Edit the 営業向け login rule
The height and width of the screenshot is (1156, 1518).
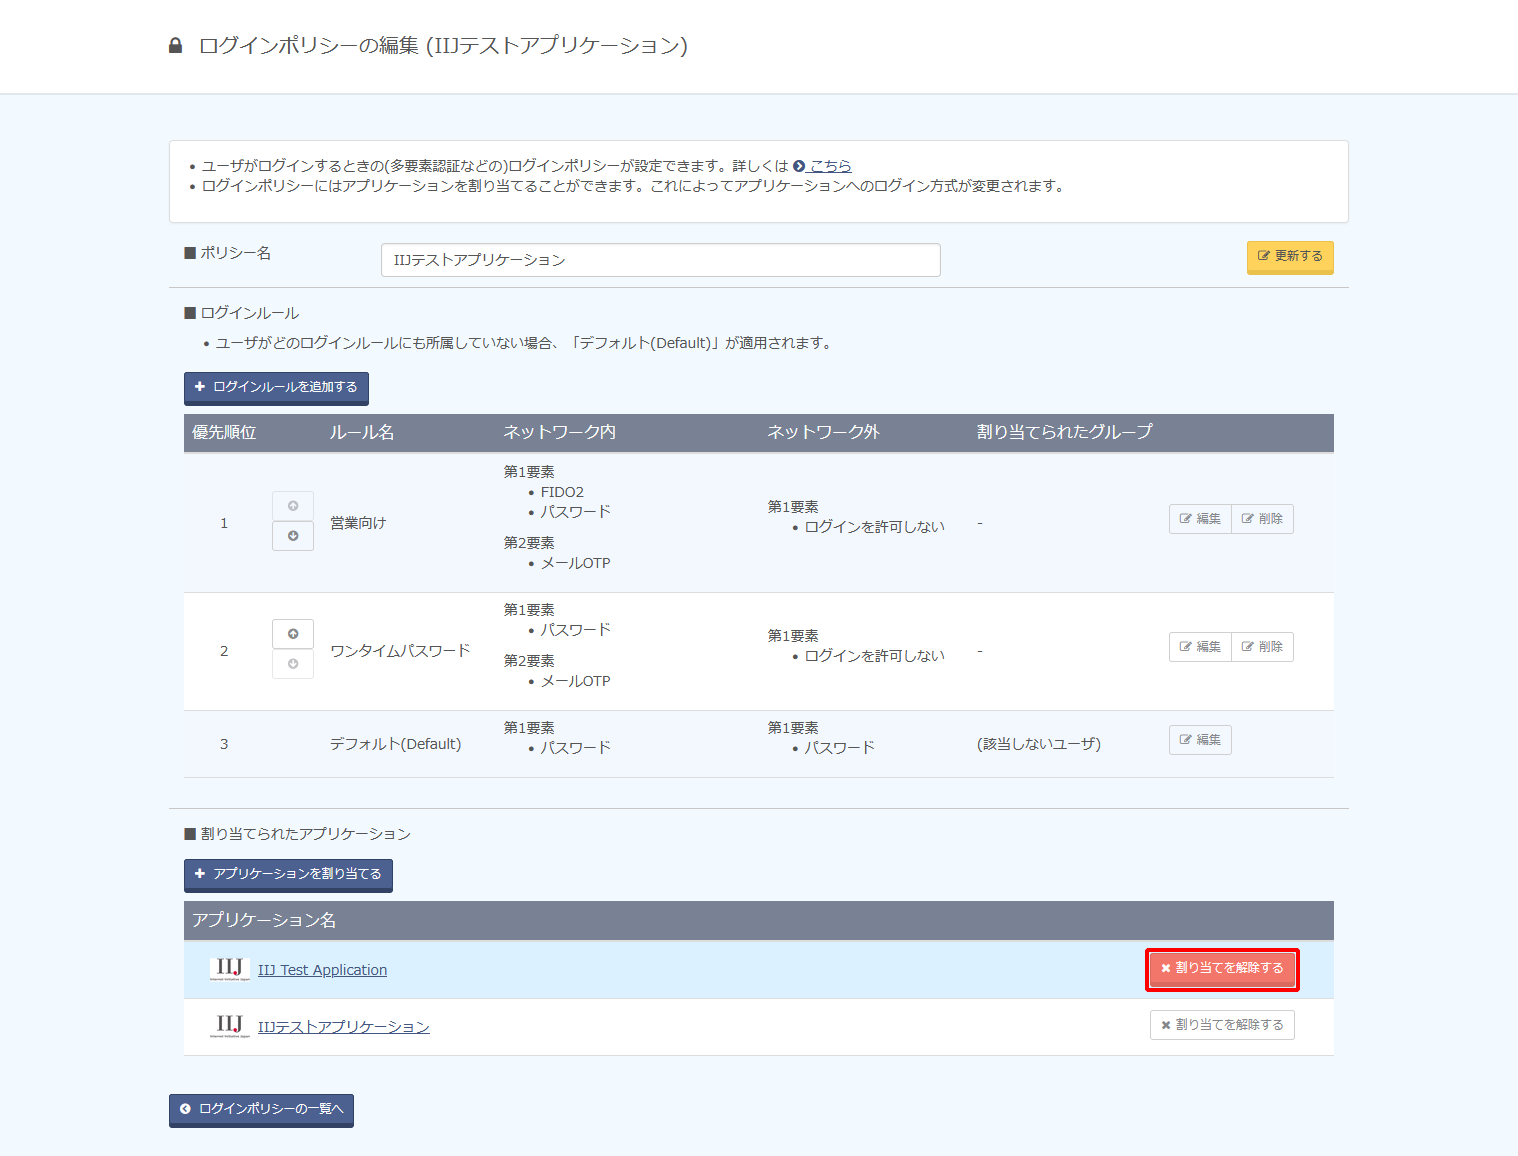(1200, 519)
